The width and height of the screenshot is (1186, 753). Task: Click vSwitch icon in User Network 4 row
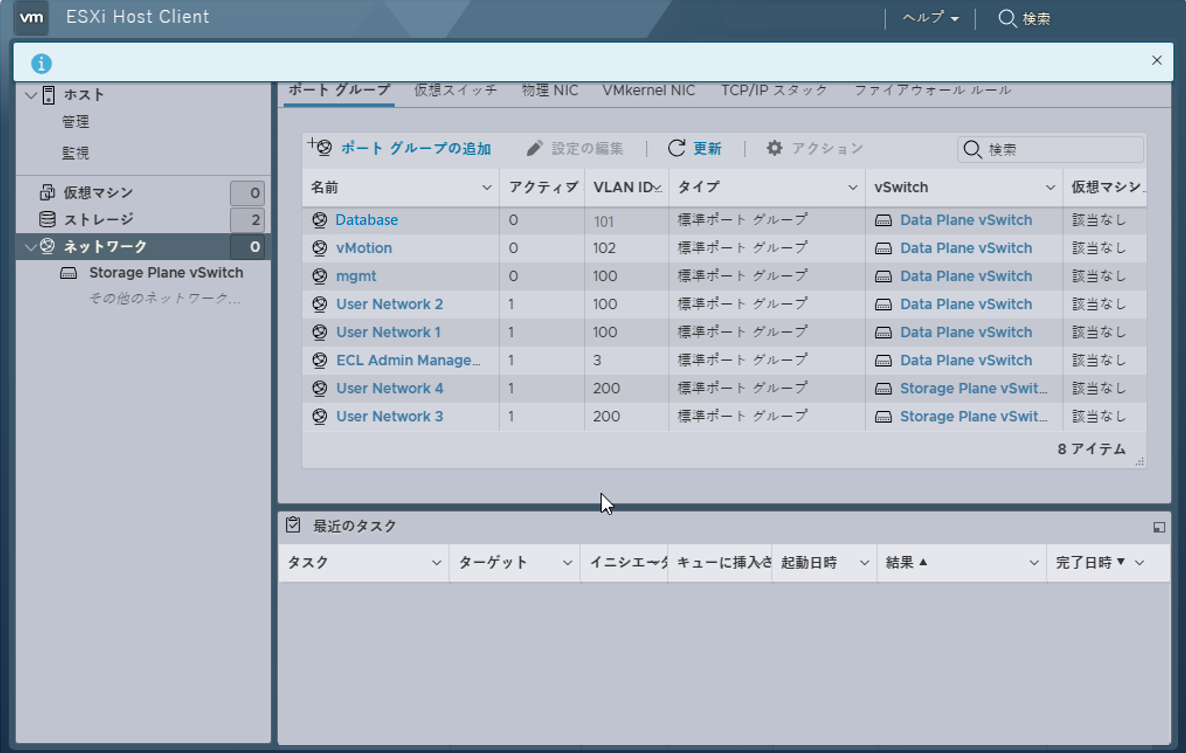(883, 389)
